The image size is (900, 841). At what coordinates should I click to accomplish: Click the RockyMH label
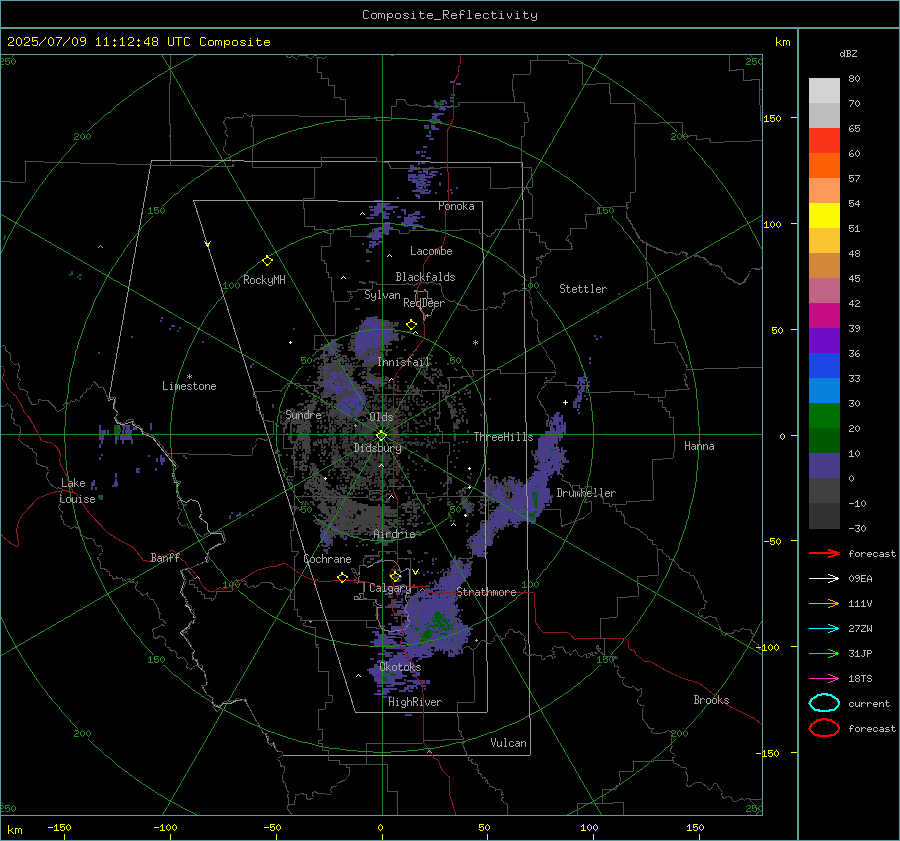click(x=264, y=280)
